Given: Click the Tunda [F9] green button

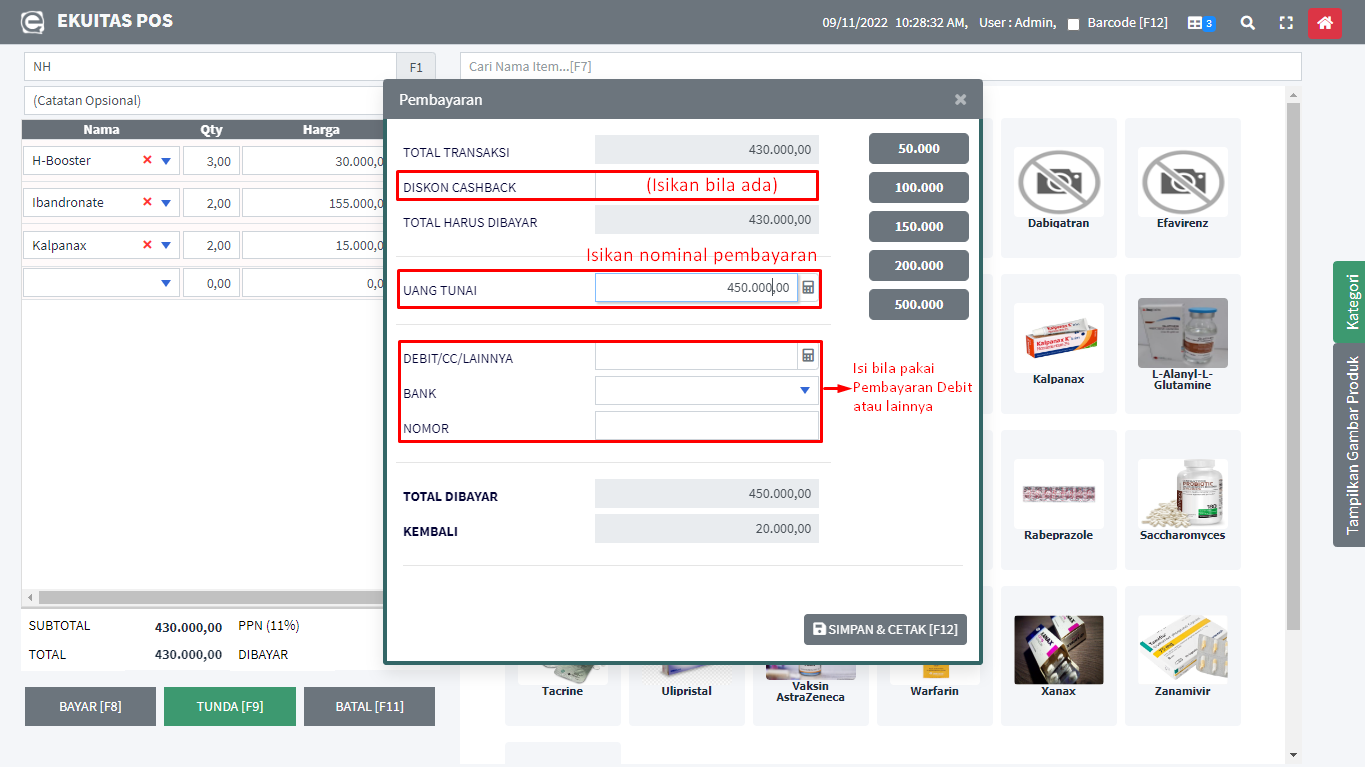Looking at the screenshot, I should pyautogui.click(x=230, y=706).
